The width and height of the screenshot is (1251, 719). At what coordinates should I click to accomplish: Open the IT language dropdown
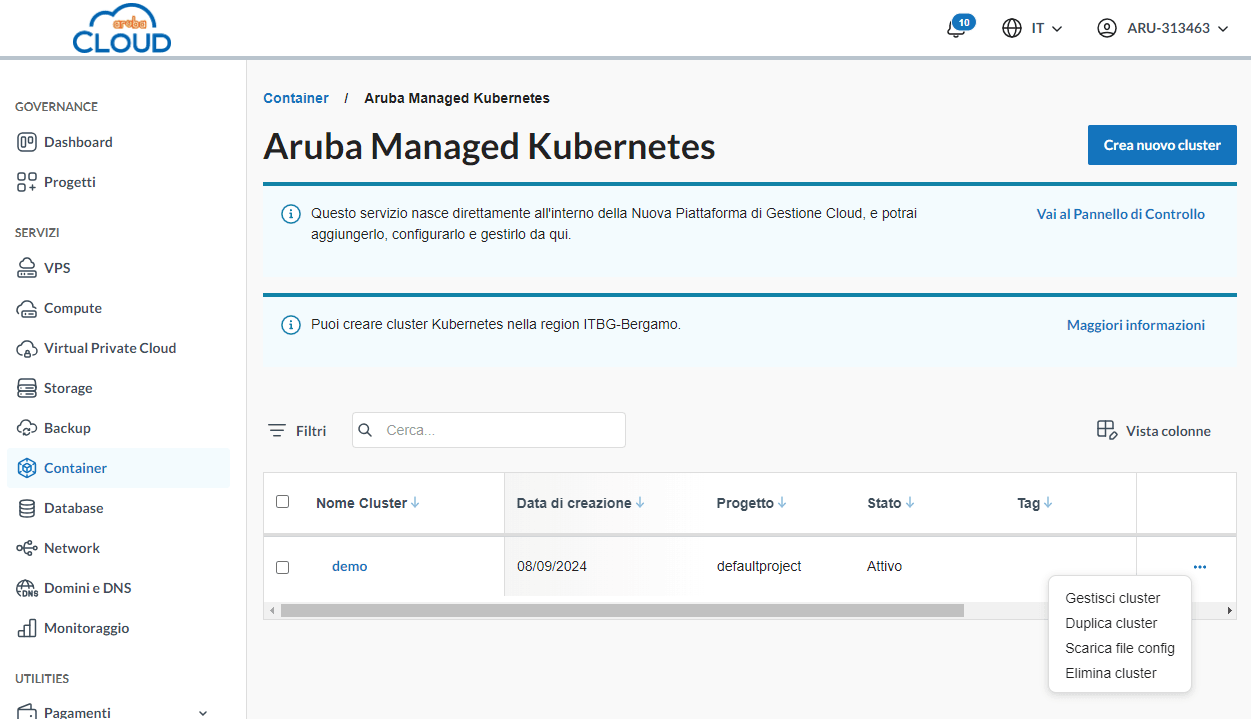[1033, 28]
